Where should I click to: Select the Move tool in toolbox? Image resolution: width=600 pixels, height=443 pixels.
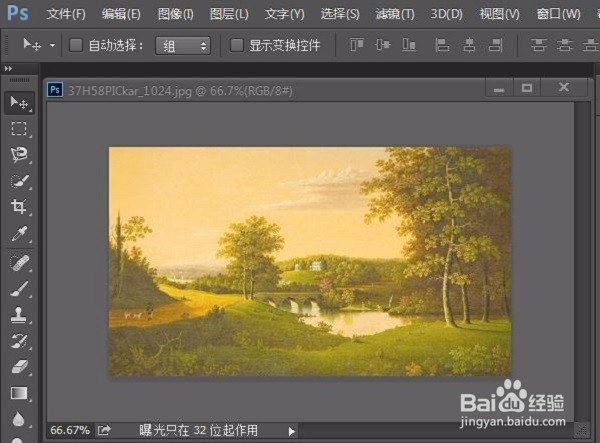[19, 103]
